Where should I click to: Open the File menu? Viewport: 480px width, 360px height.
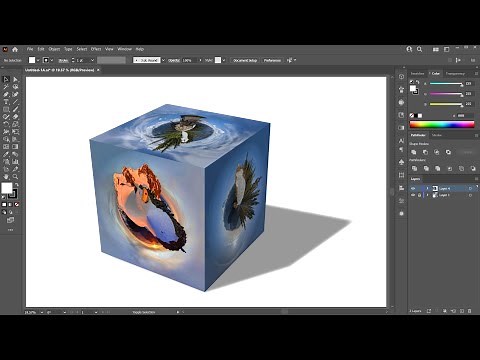click(30, 49)
